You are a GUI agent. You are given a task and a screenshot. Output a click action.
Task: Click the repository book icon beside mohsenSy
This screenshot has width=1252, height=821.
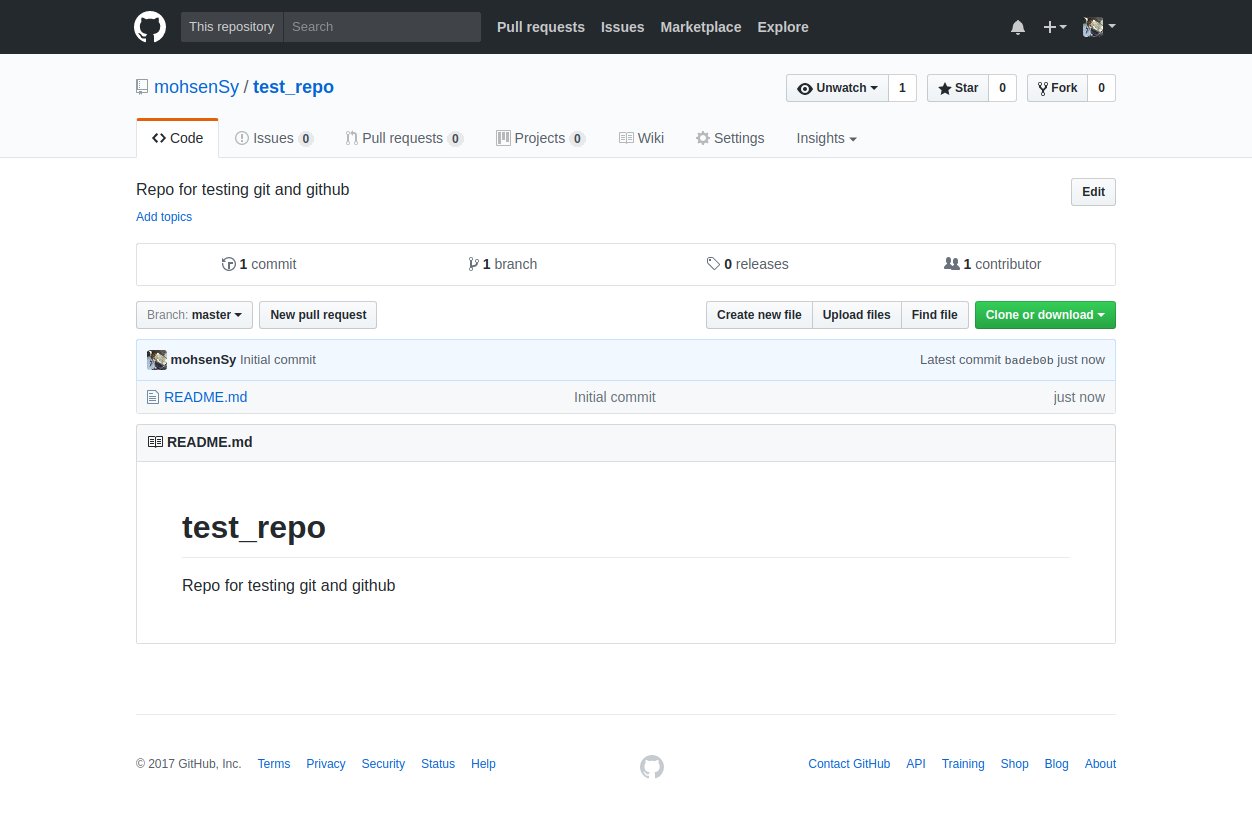click(x=142, y=87)
